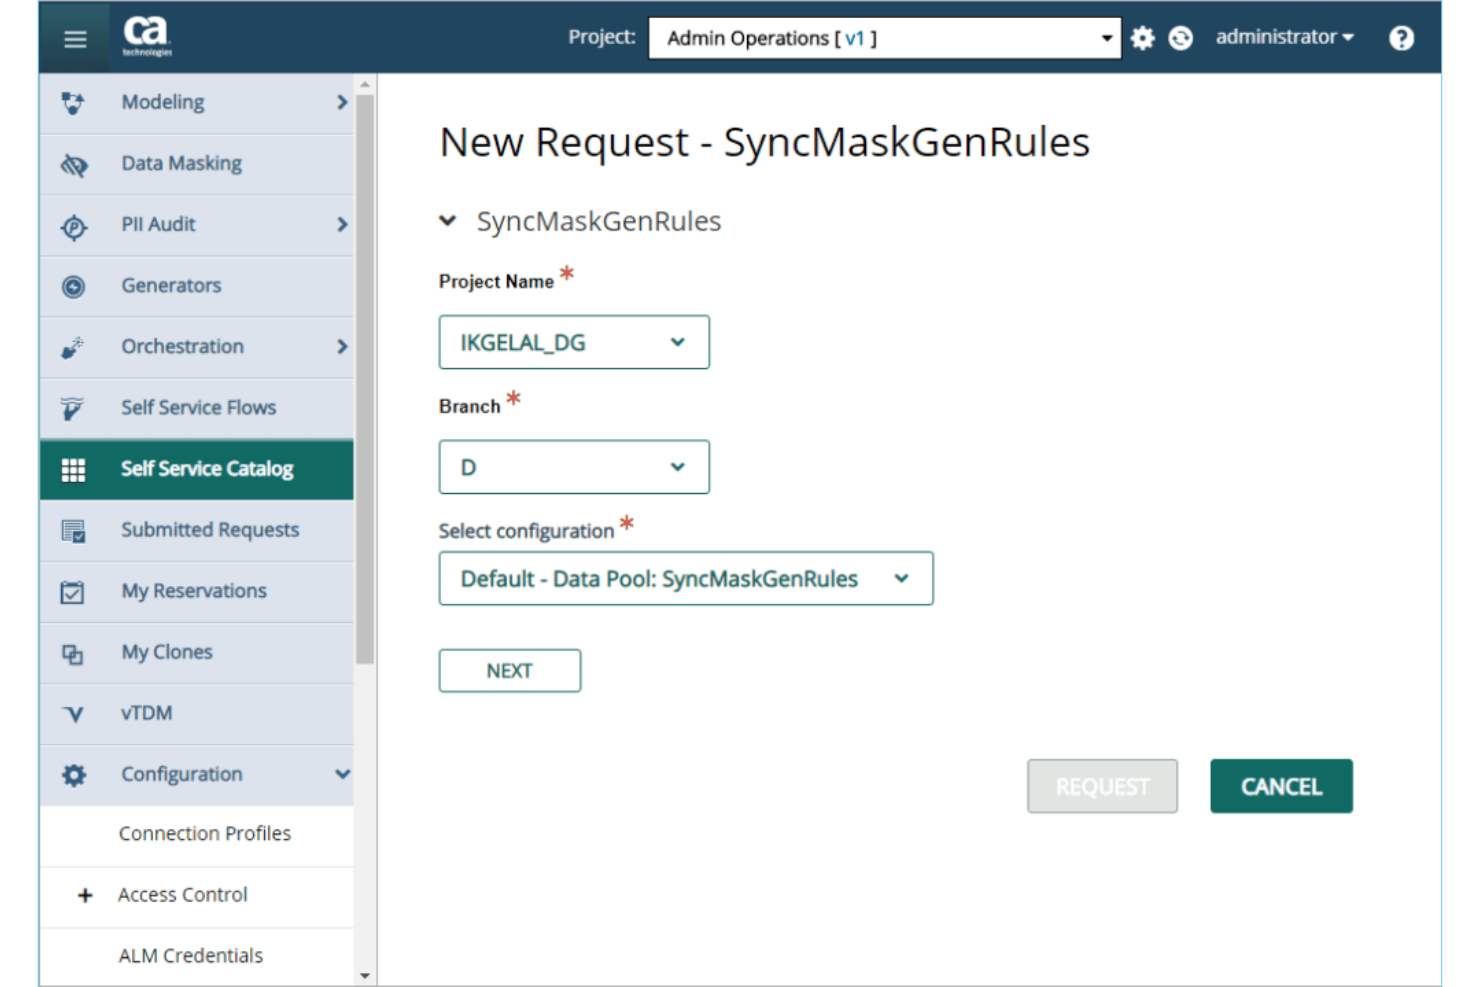
Task: Click the Self Service Catalog grid icon
Action: click(73, 470)
